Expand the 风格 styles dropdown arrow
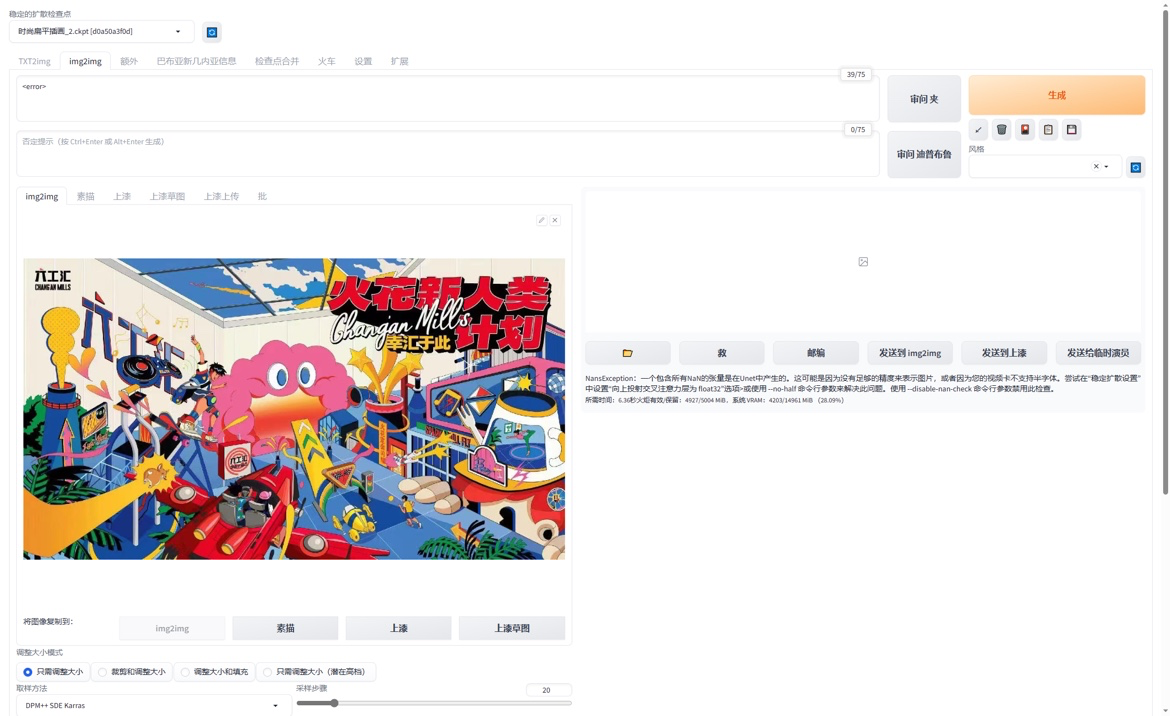Screen dimensions: 1170x716 tap(1107, 167)
